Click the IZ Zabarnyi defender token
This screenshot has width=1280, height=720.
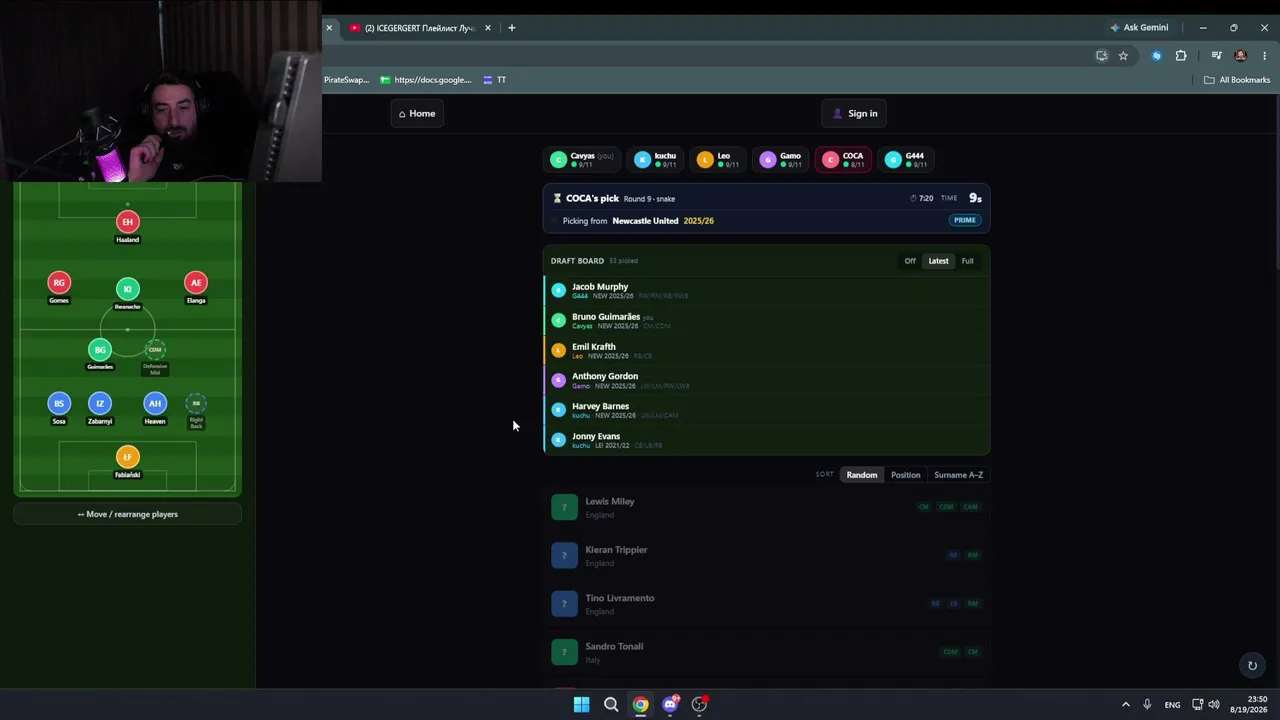click(x=100, y=403)
